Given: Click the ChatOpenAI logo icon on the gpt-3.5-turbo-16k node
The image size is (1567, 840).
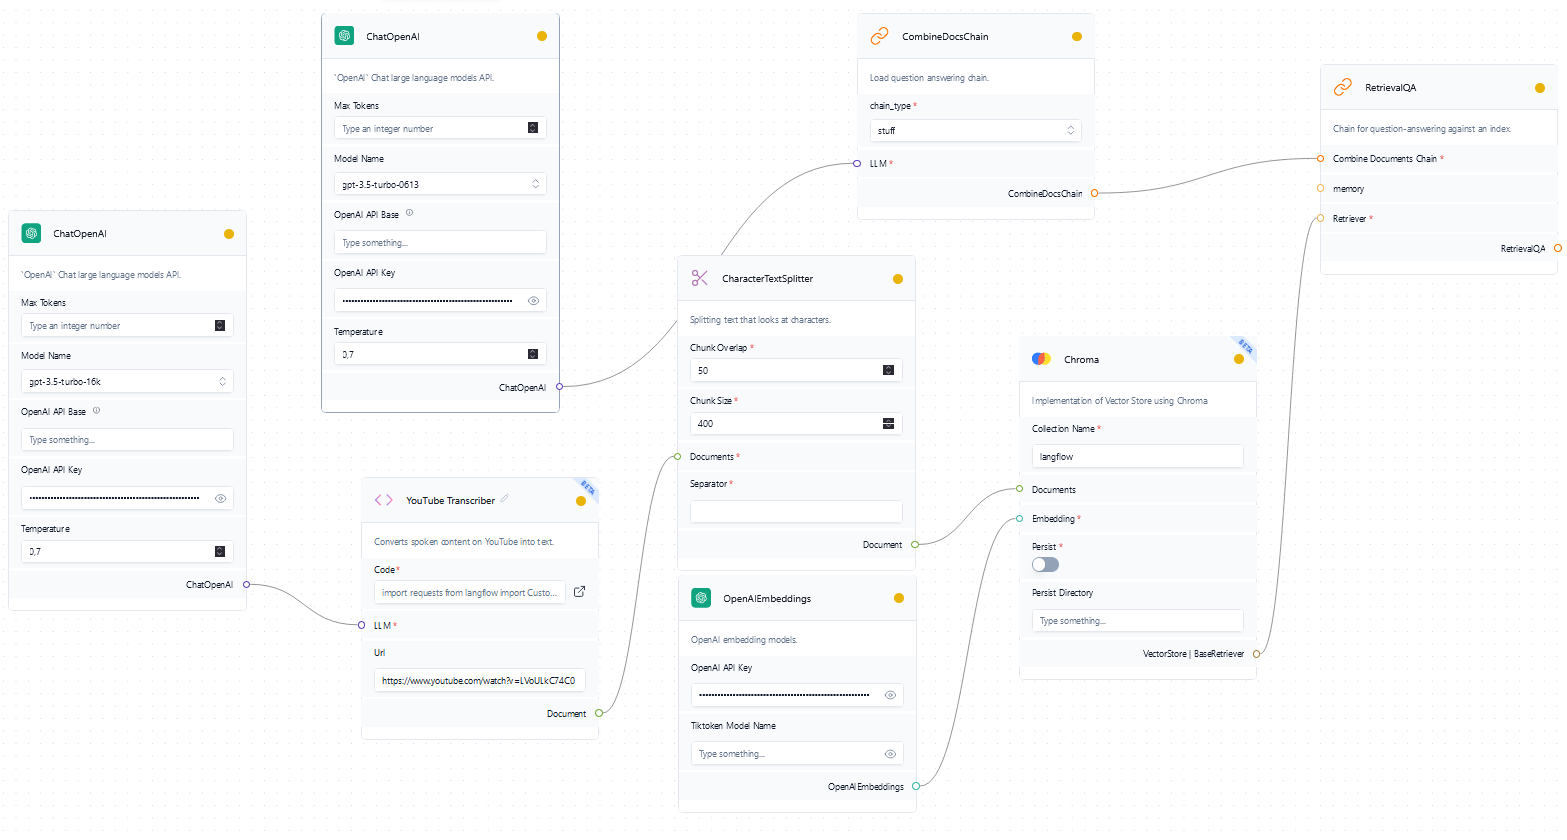Looking at the screenshot, I should click(31, 233).
